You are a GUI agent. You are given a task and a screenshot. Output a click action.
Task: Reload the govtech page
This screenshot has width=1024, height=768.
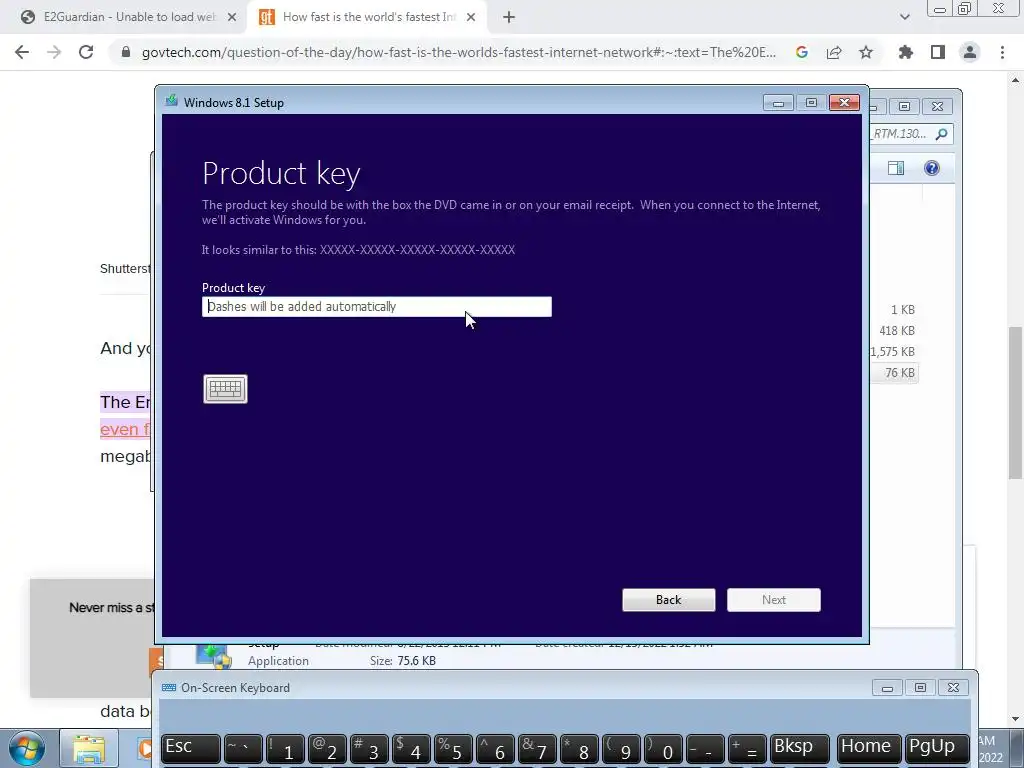pos(86,52)
